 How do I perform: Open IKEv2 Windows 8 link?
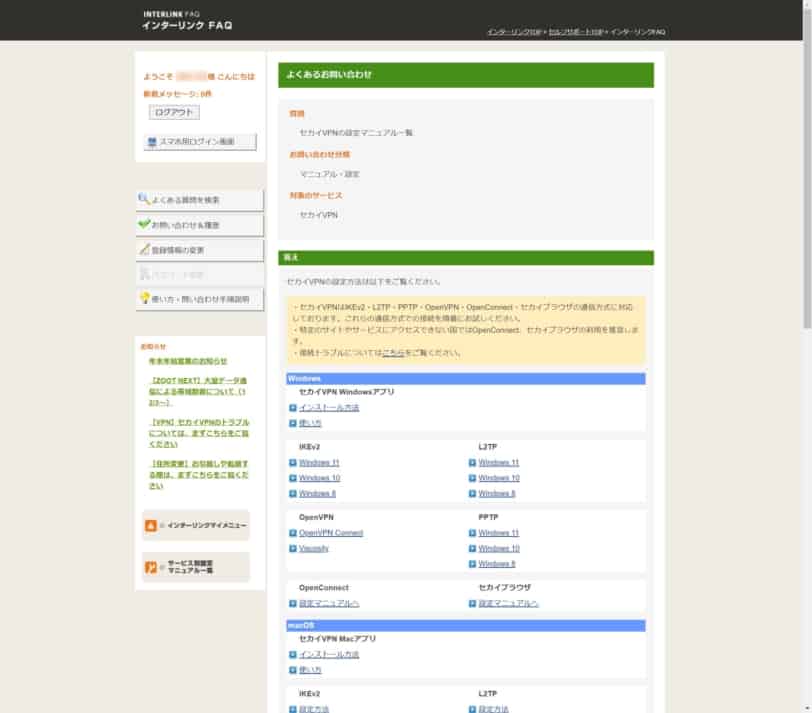click(317, 494)
